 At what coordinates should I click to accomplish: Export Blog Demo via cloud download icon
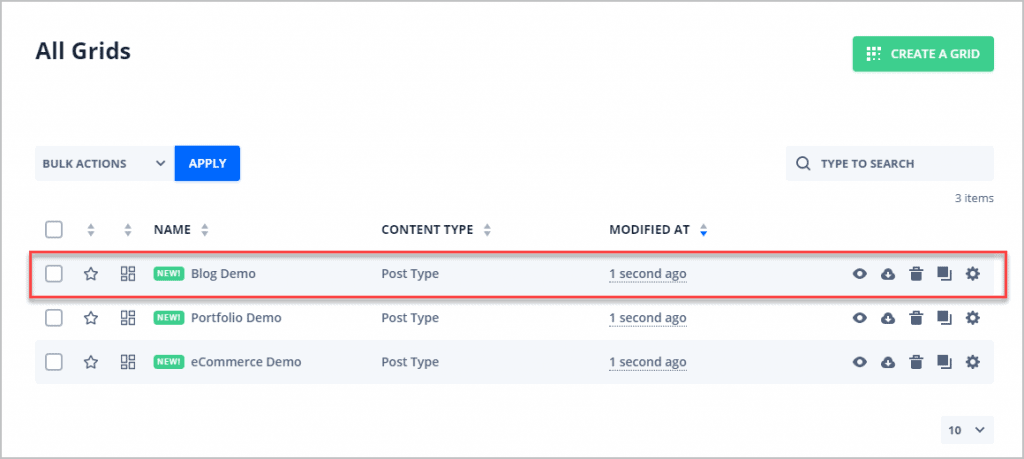(887, 274)
